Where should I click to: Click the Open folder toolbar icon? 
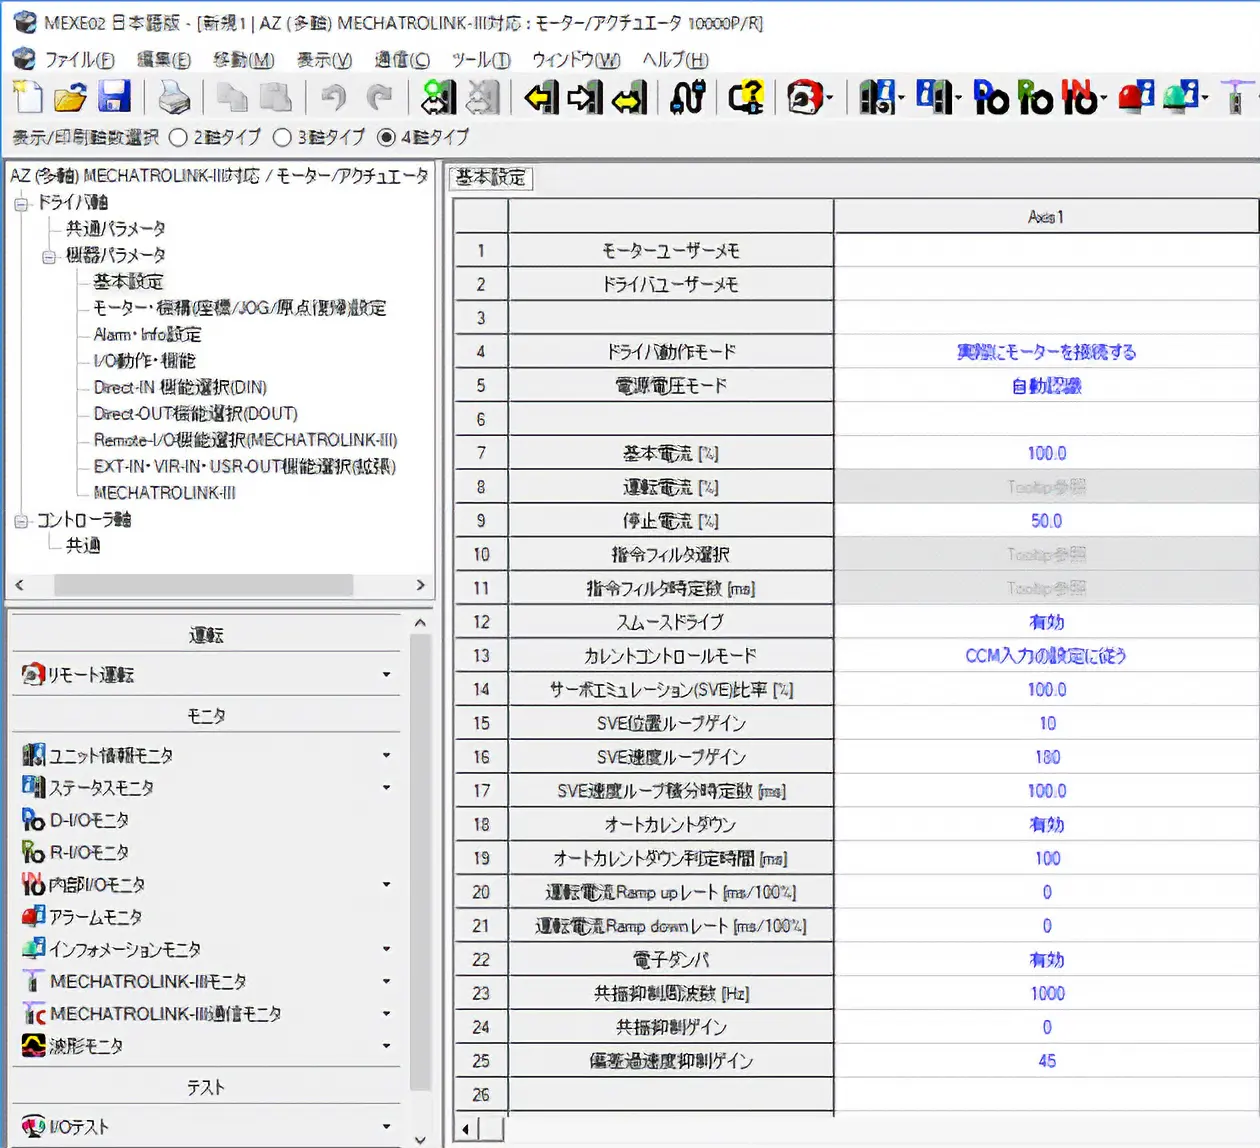[x=70, y=97]
